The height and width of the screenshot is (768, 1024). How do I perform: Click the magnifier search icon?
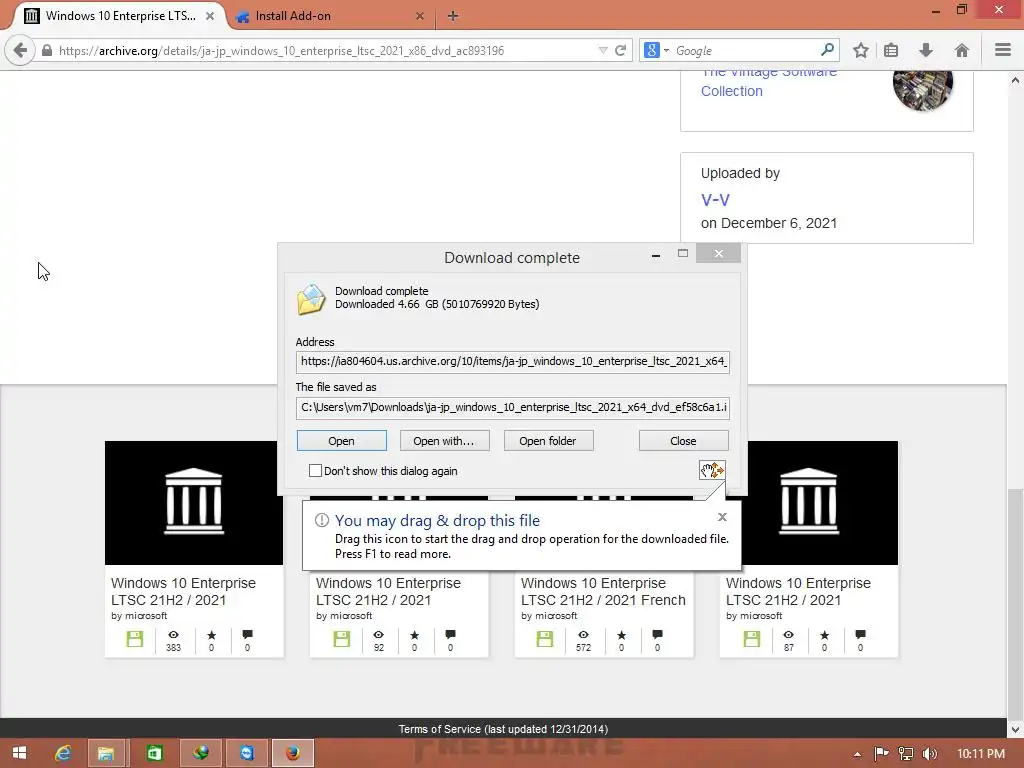[827, 50]
